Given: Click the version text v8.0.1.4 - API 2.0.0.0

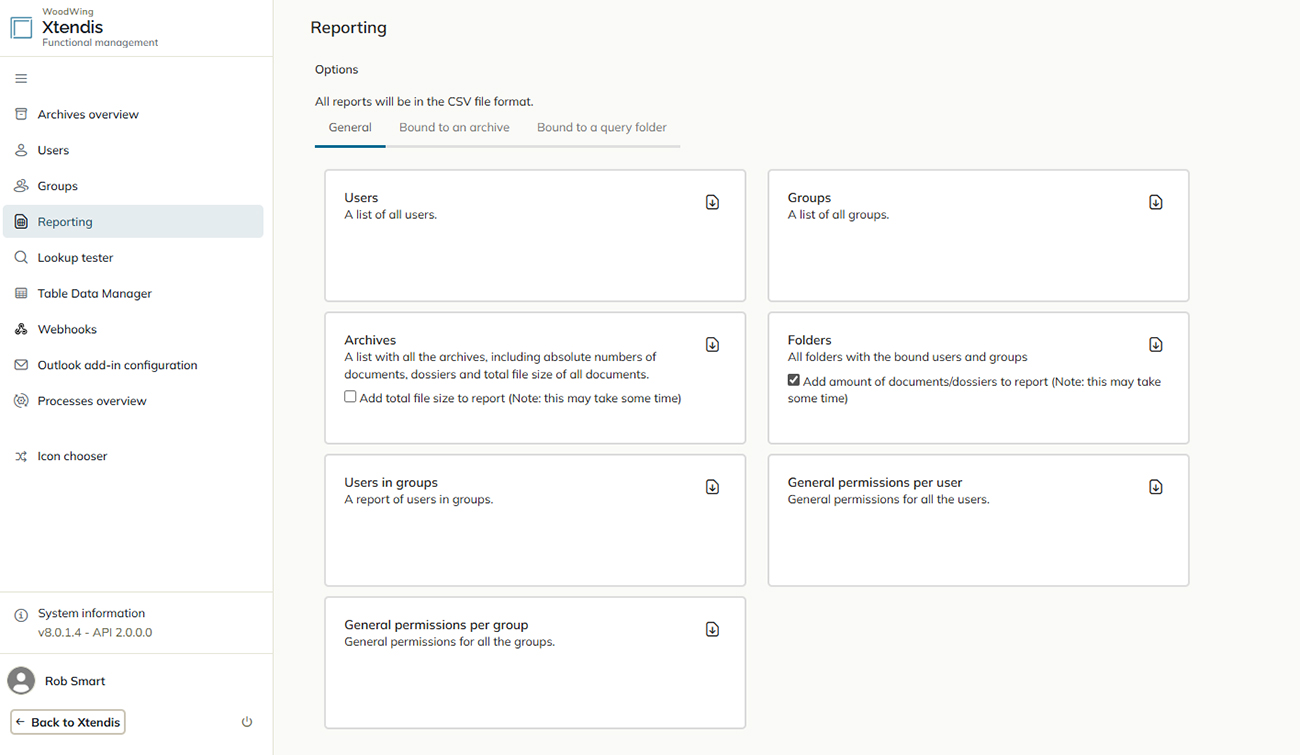Looking at the screenshot, I should point(95,632).
